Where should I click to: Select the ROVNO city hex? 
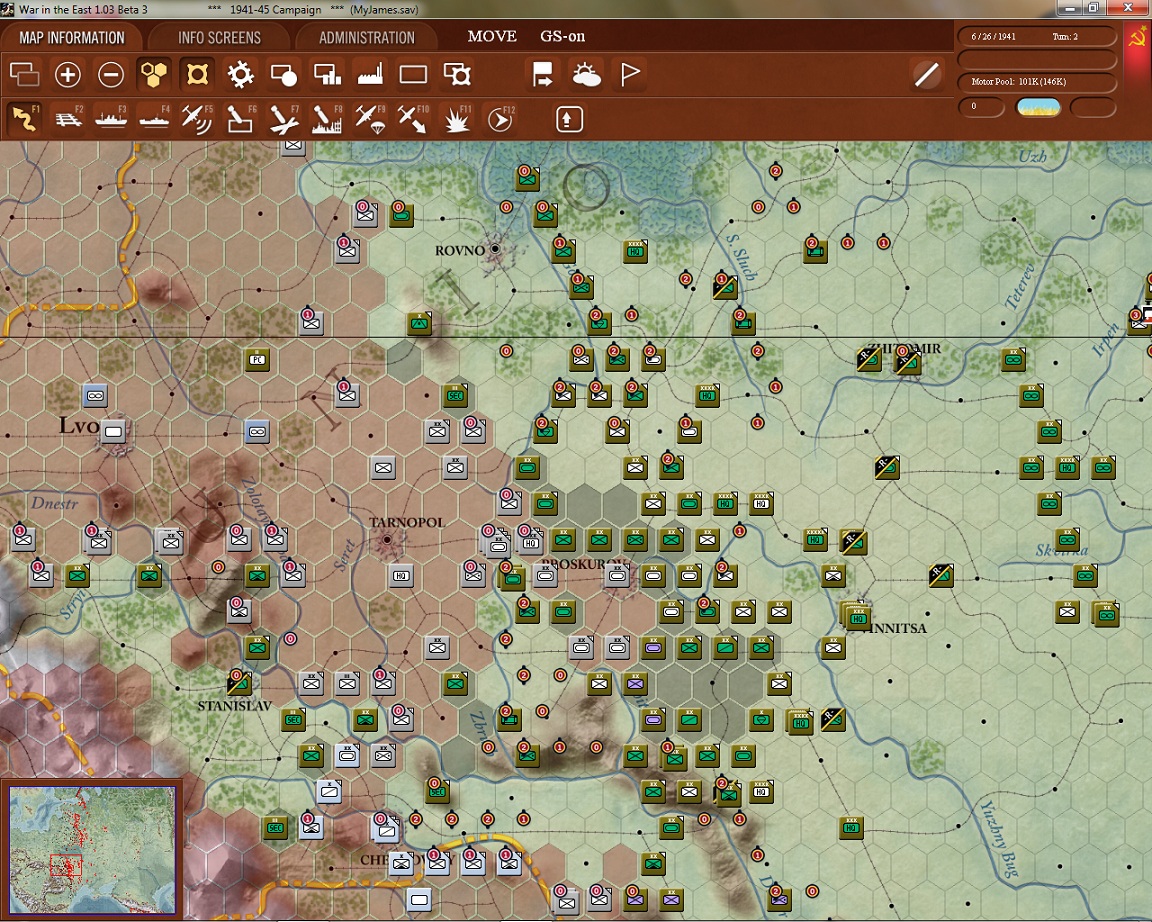[495, 249]
